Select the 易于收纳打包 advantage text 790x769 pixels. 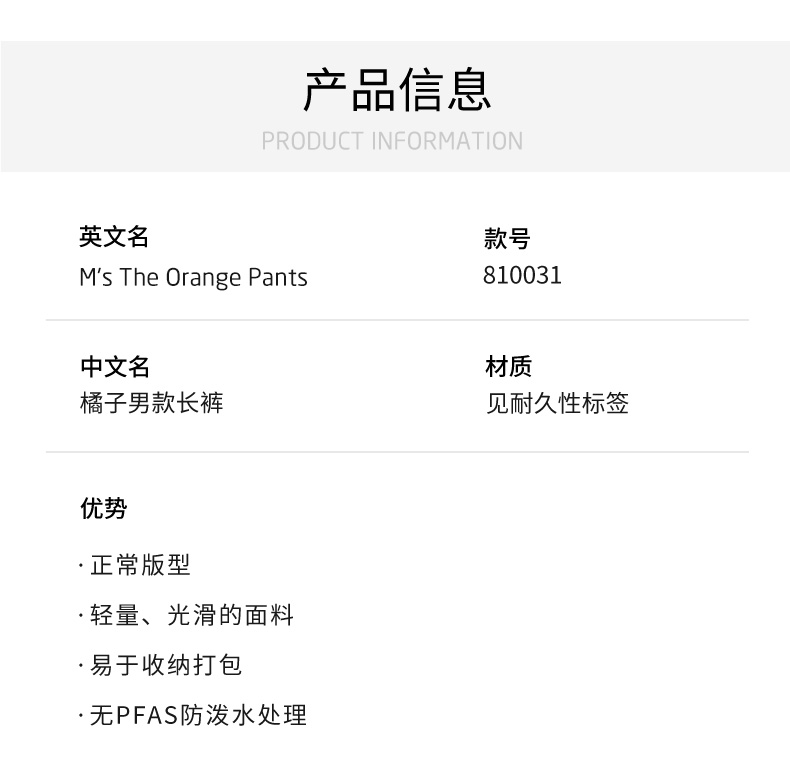click(x=166, y=665)
